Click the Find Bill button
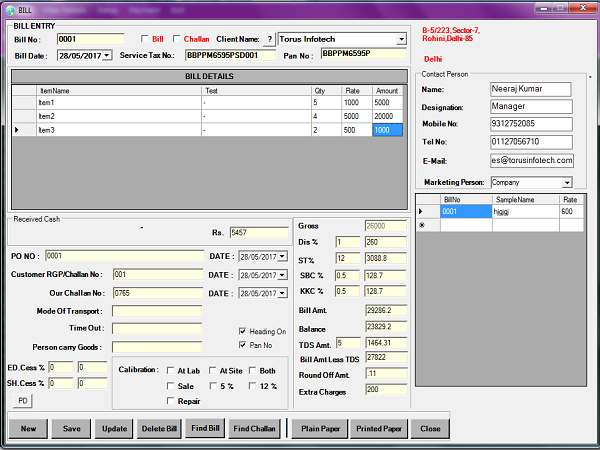This screenshot has width=600, height=450. pyautogui.click(x=205, y=428)
